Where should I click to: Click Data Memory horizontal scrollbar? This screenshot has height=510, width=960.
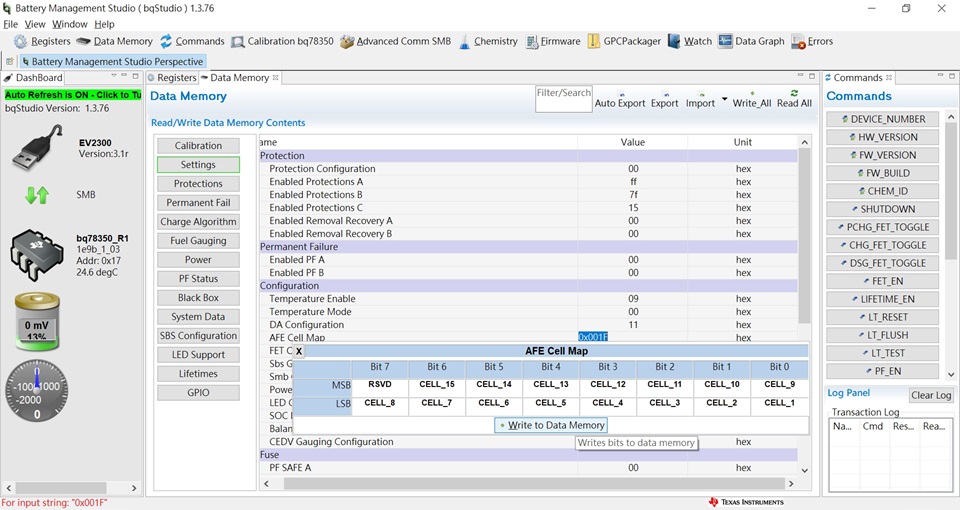pos(534,483)
